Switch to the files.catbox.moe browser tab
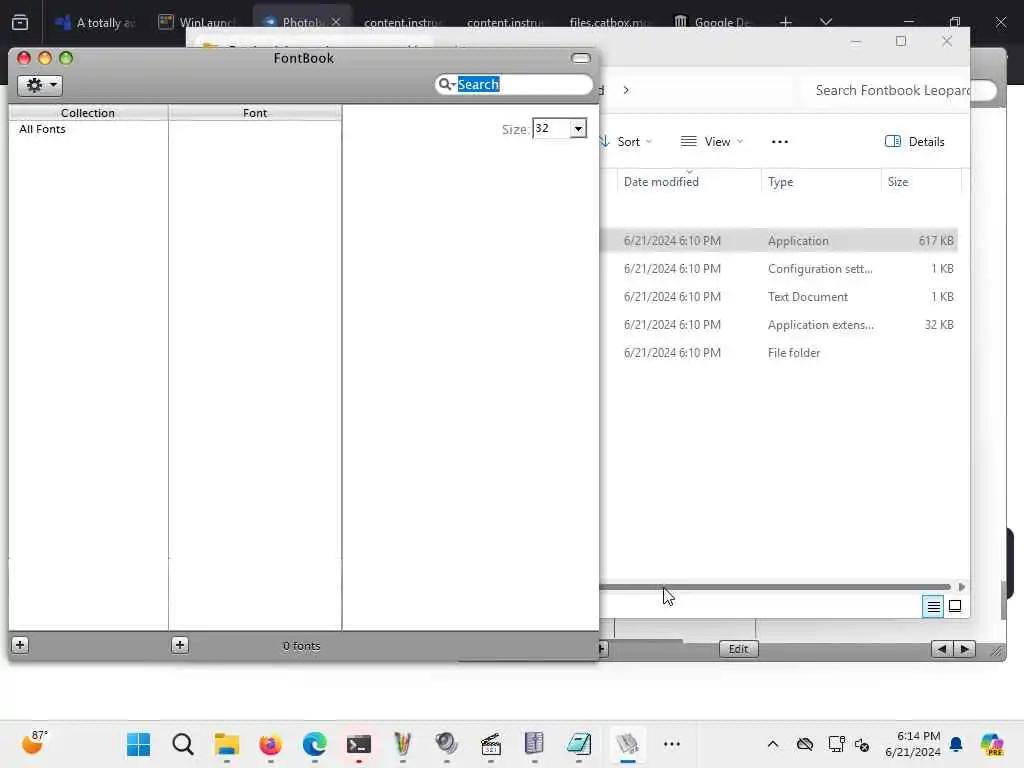This screenshot has height=768, width=1024. click(609, 22)
